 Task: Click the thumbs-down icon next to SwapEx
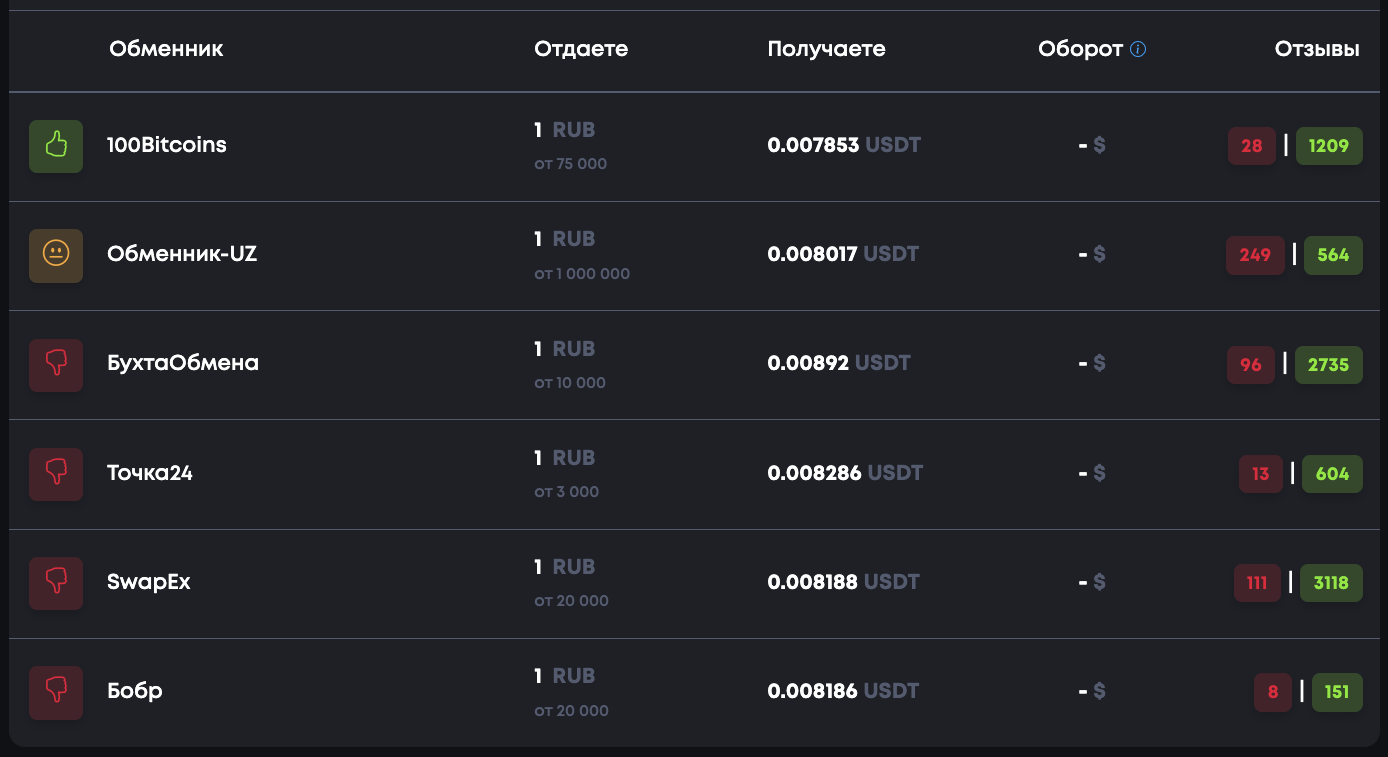click(56, 582)
